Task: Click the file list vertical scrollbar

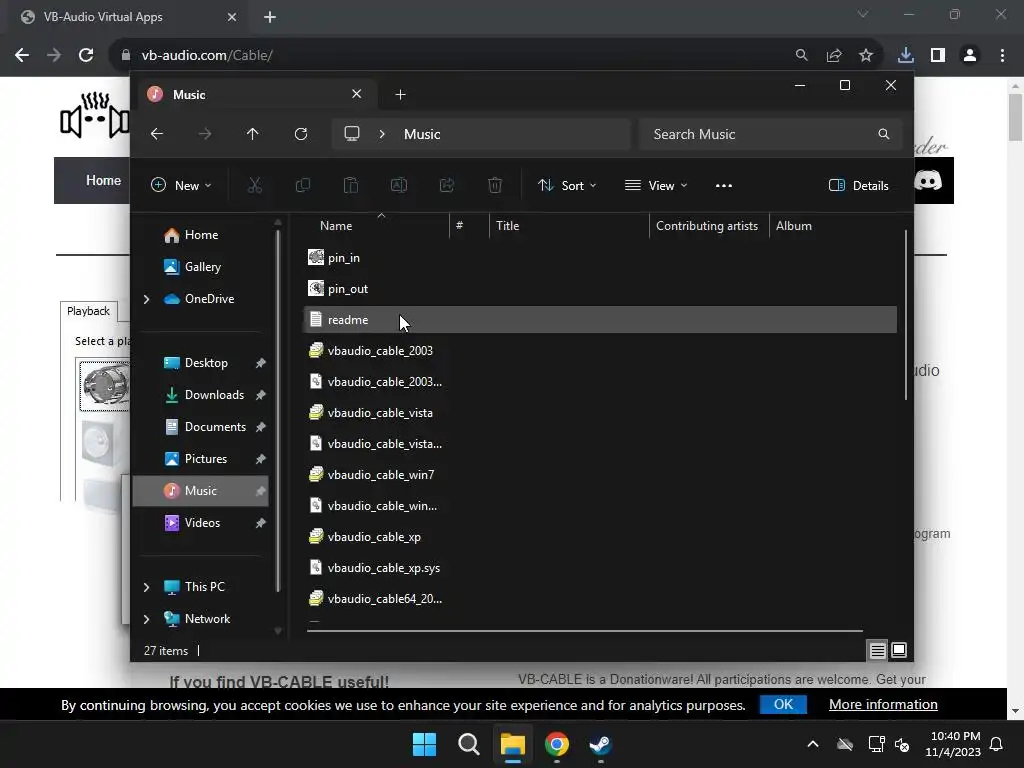Action: [905, 314]
